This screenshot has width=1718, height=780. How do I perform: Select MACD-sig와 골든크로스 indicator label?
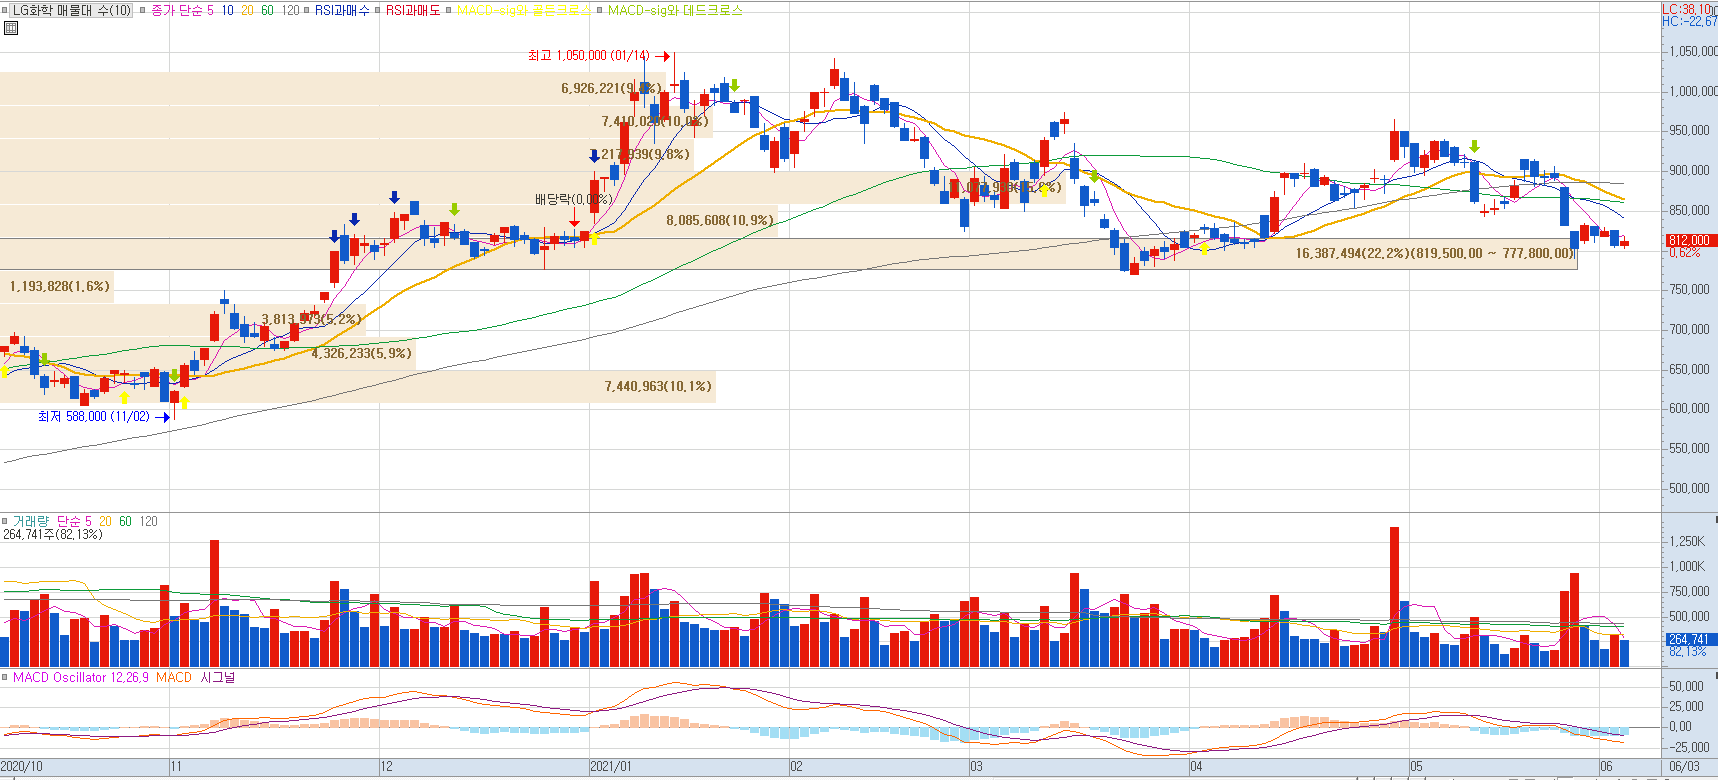[523, 10]
